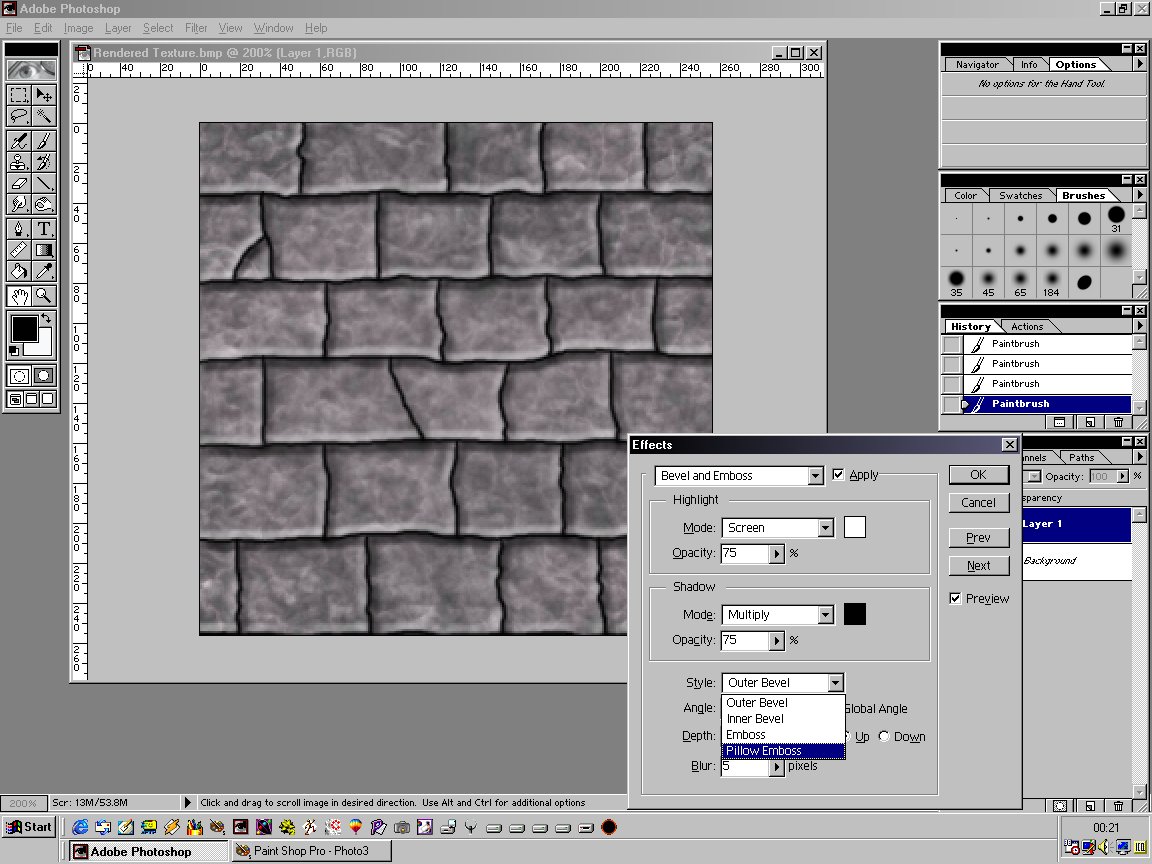
Task: Open the Shadow Opacity slider arrow
Action: 777,641
